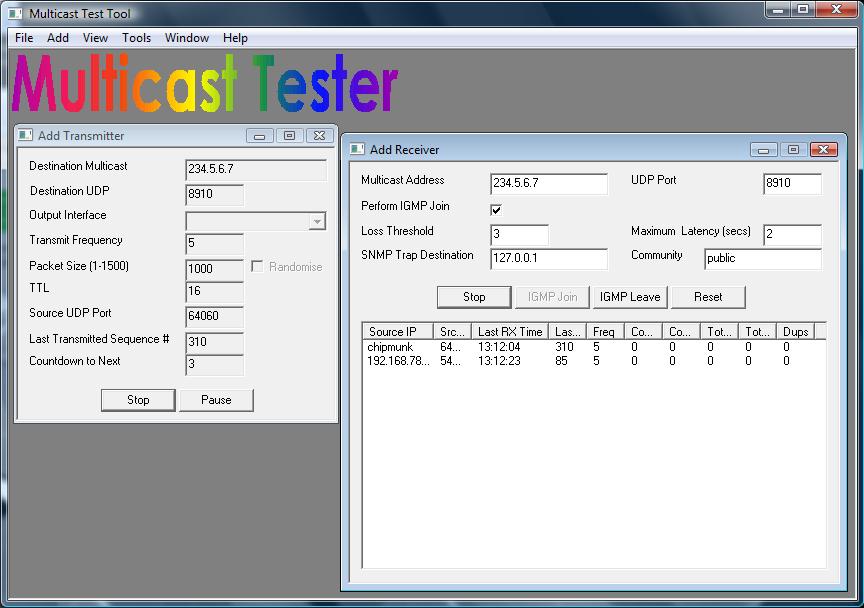
Task: Click the Maximum Latency field
Action: (x=792, y=234)
